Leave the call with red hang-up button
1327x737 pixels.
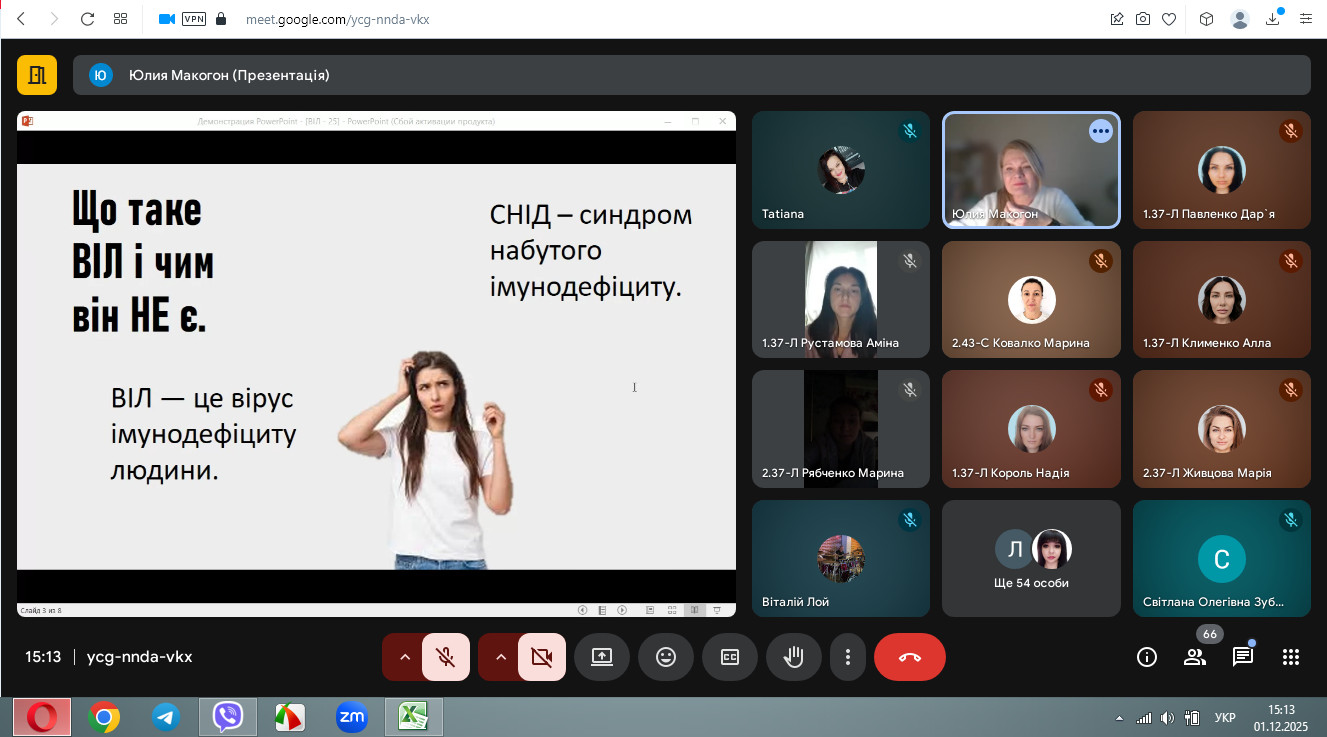[x=909, y=657]
